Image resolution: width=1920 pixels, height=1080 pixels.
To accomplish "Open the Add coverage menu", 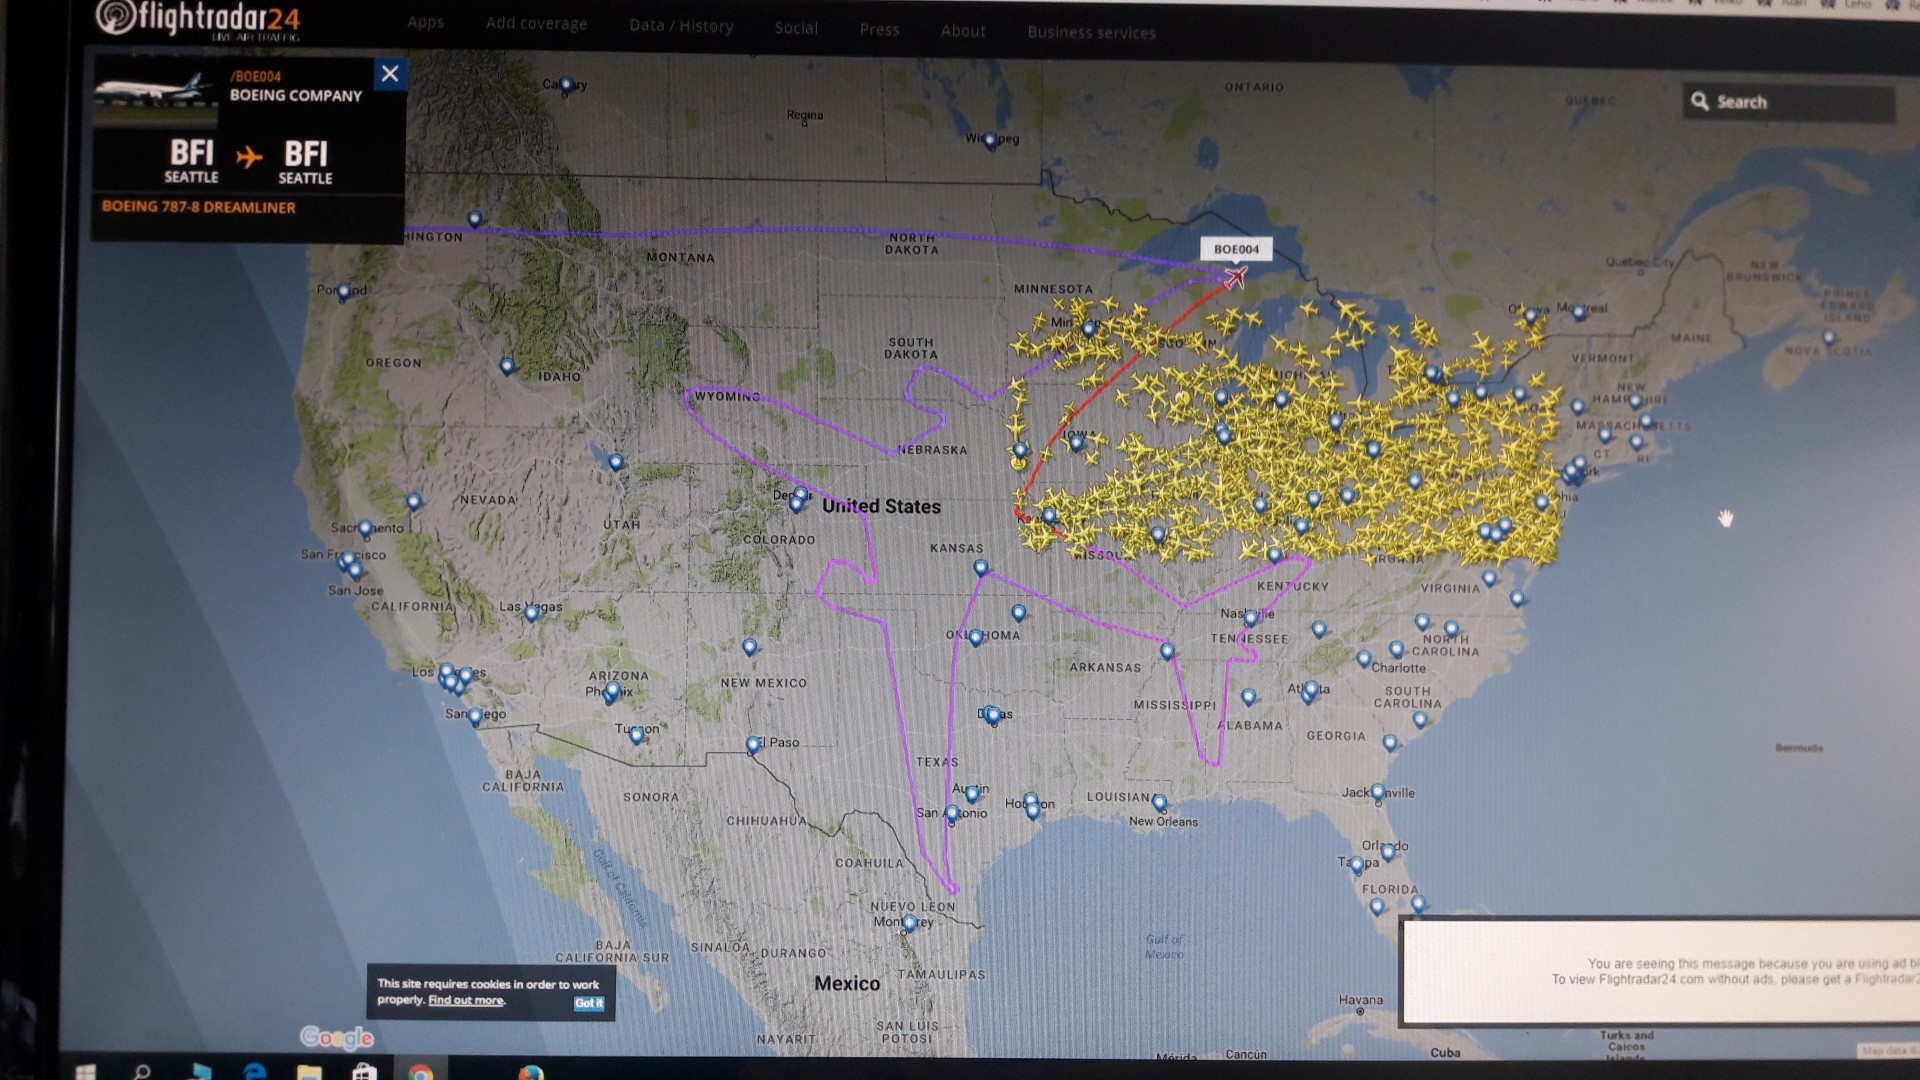I will (x=537, y=24).
